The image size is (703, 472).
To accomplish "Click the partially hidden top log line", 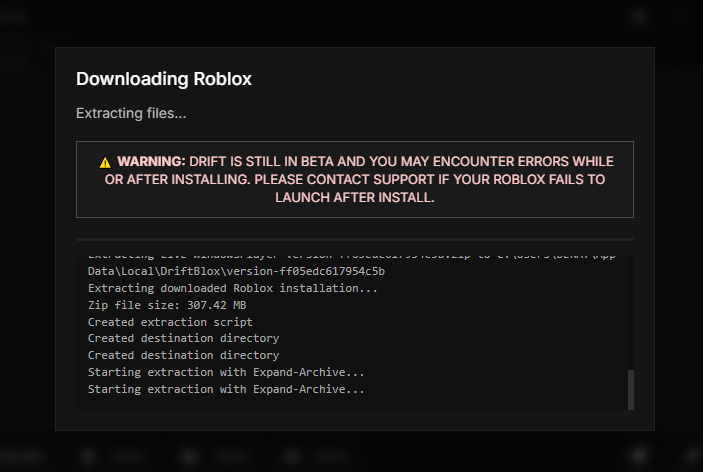I will click(x=350, y=256).
